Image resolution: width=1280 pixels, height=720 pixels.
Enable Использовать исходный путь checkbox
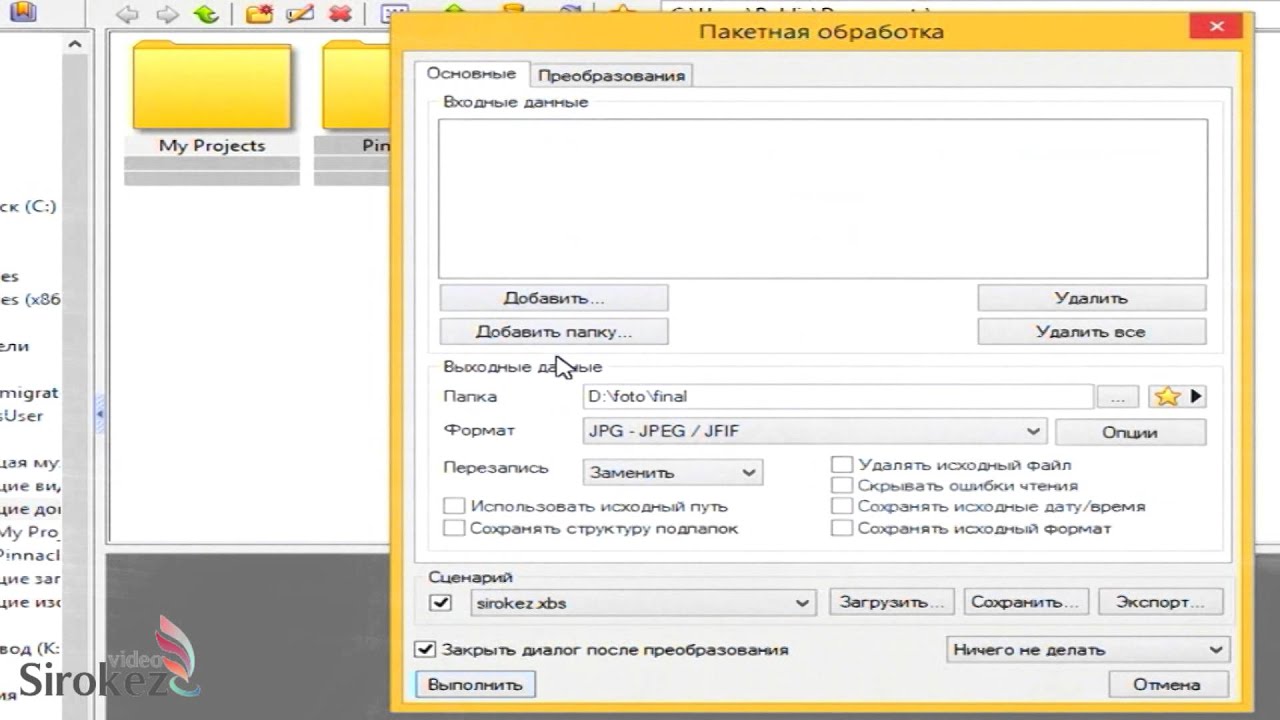pos(454,507)
